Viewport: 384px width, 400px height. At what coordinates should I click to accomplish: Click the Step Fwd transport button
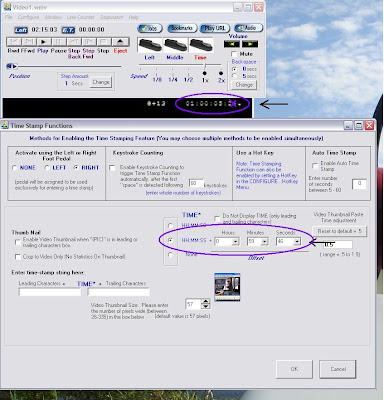[x=89, y=42]
